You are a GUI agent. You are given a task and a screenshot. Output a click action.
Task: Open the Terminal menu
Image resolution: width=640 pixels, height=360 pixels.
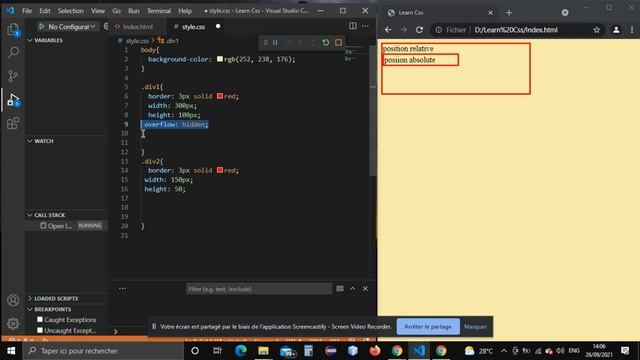[159, 11]
